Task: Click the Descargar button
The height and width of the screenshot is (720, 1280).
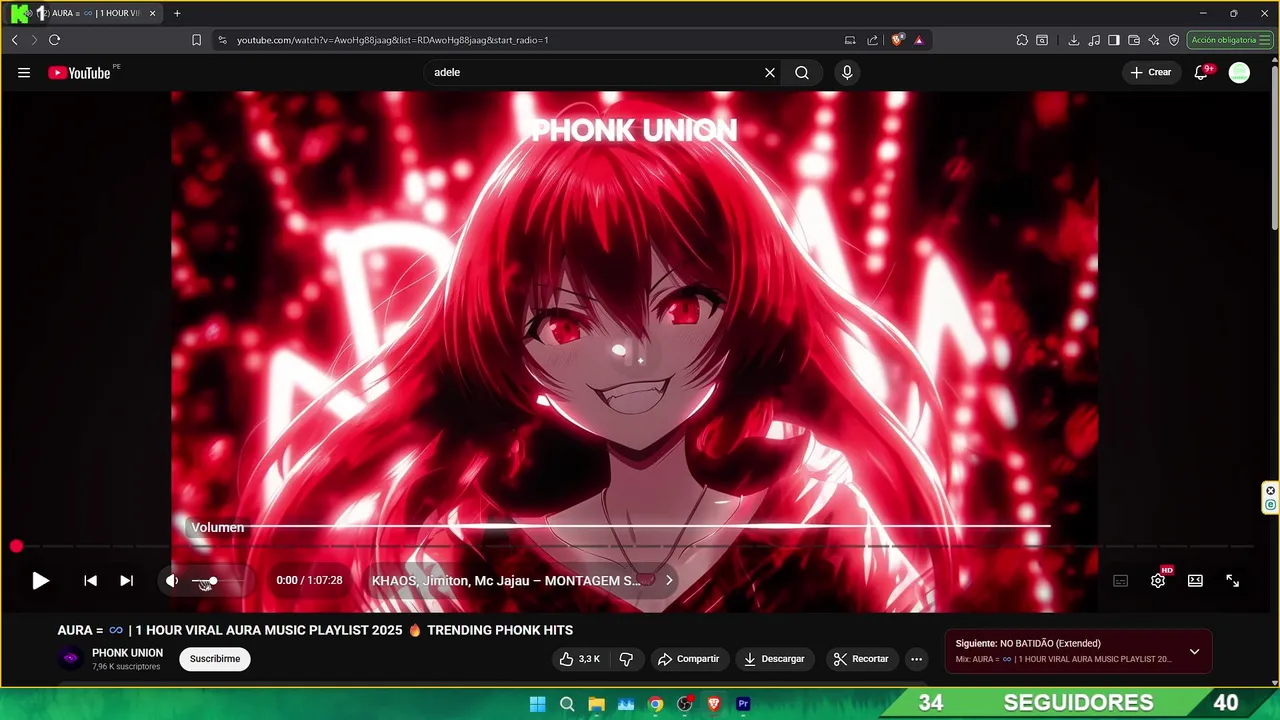Action: (774, 659)
